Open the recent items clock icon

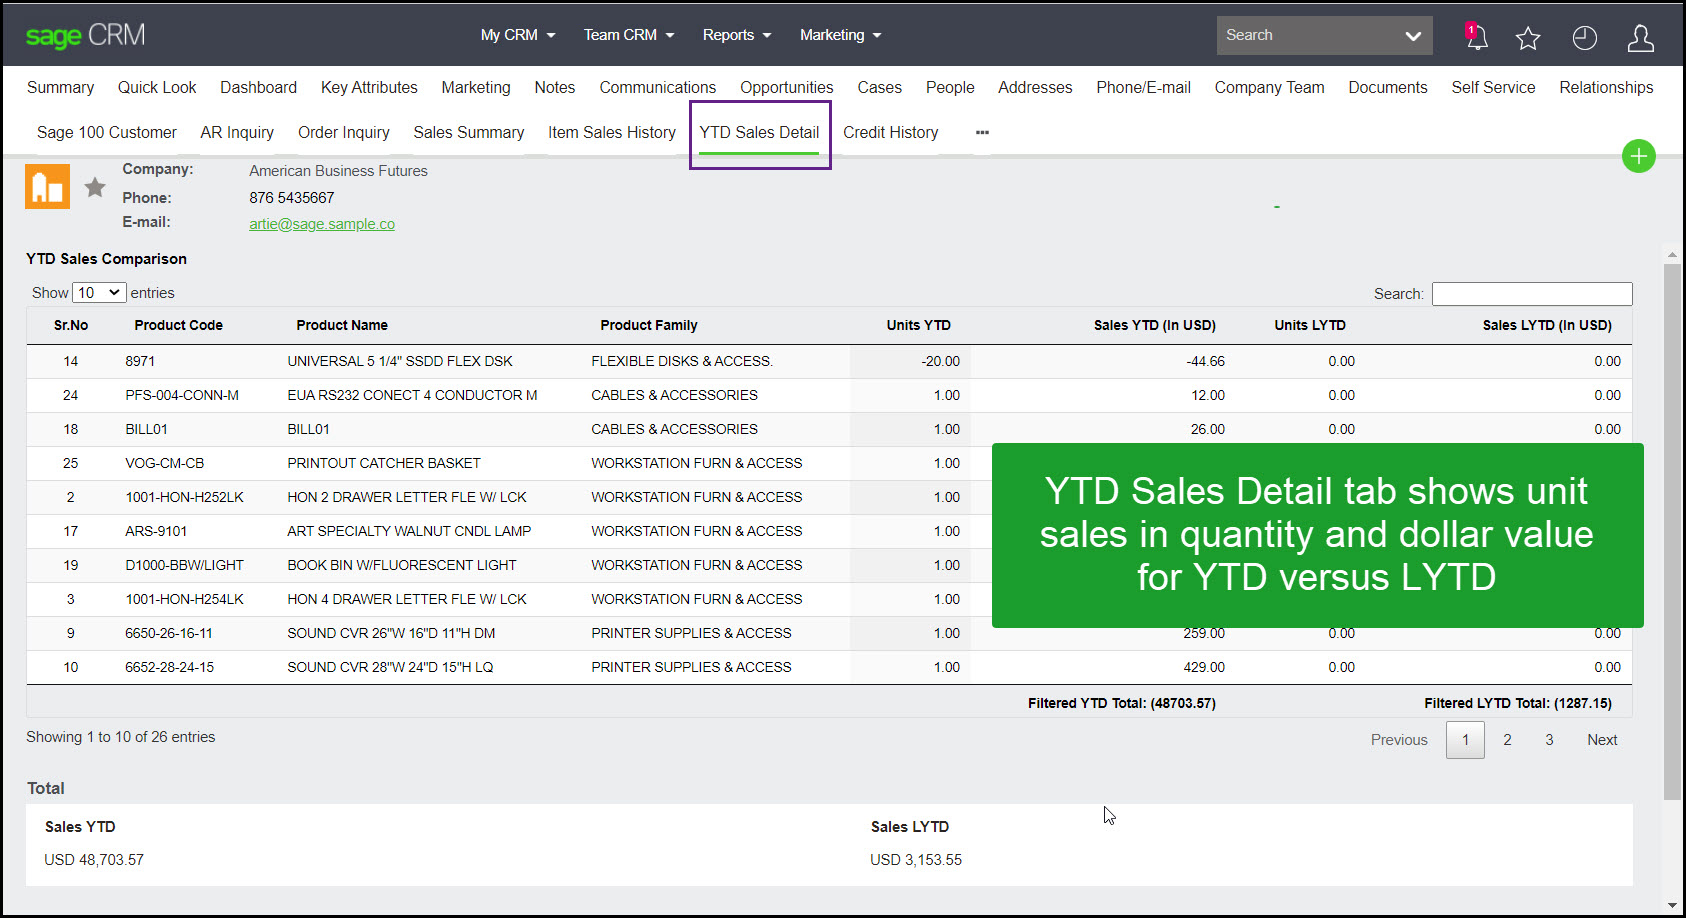[1584, 37]
